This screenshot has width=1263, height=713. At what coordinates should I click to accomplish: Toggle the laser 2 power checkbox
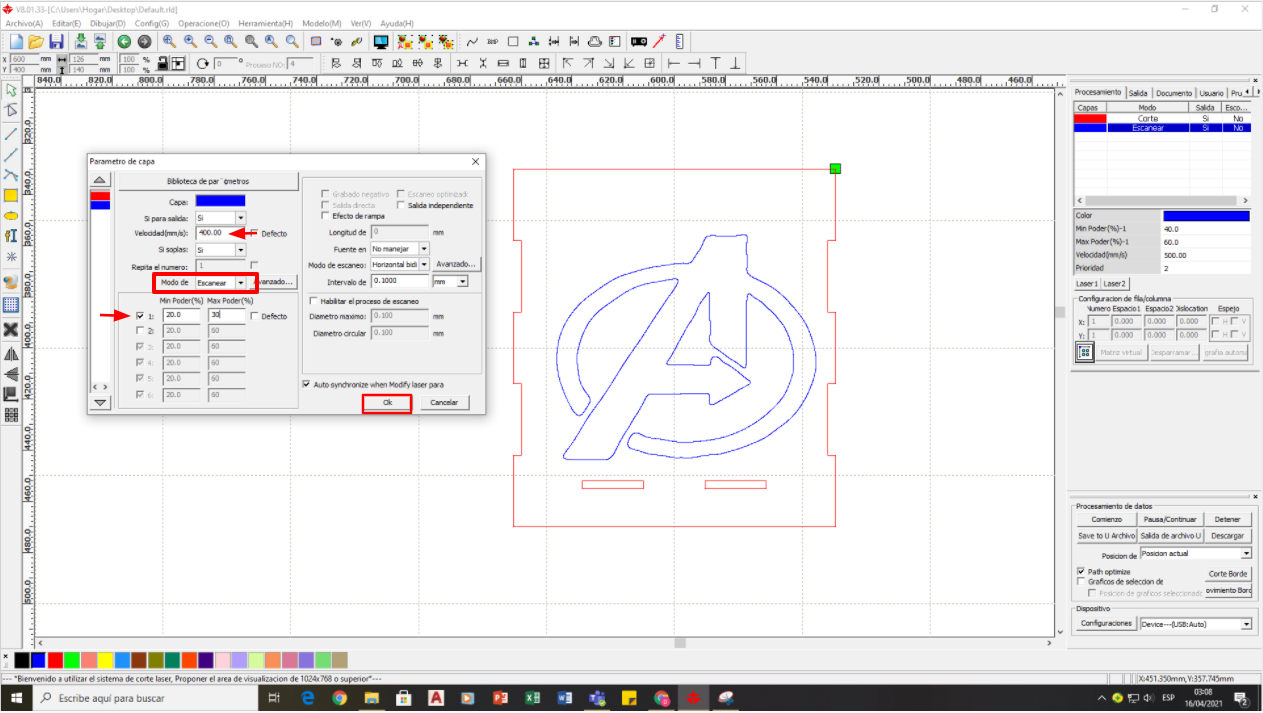(x=139, y=330)
